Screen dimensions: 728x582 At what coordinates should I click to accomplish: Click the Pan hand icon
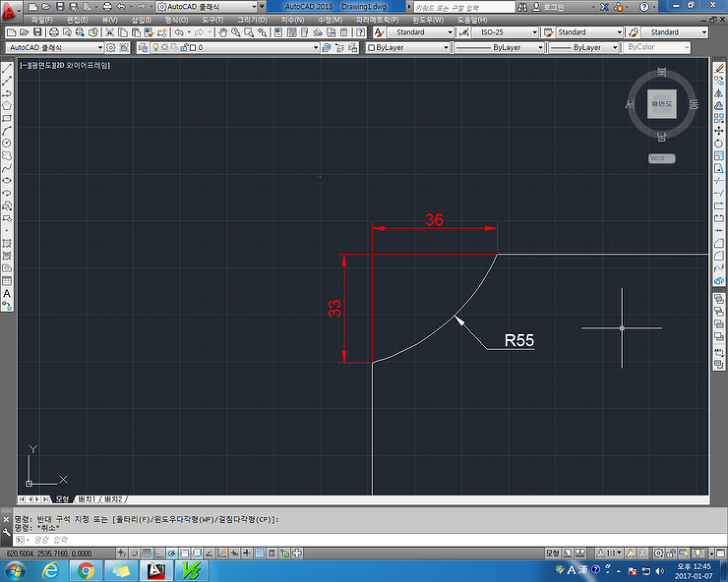223,32
